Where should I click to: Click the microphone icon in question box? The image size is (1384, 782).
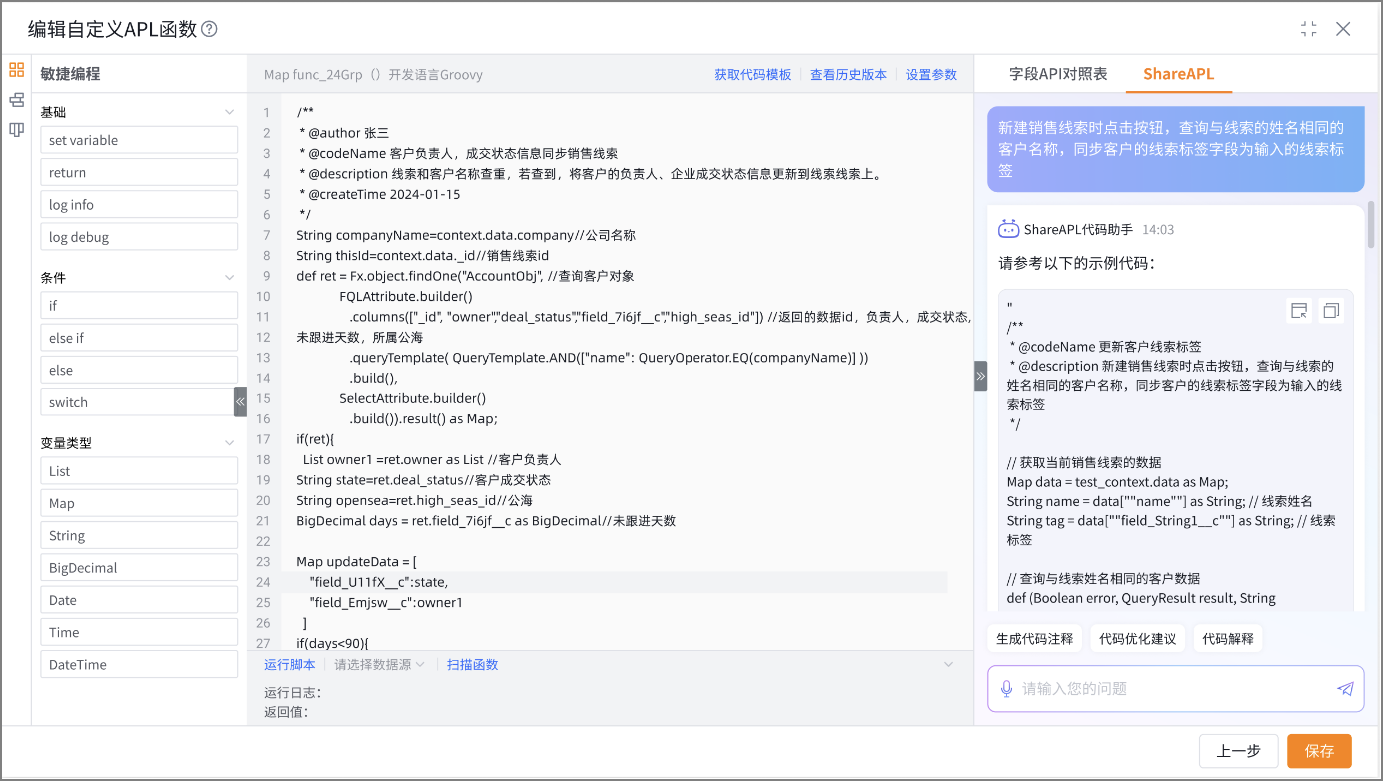point(1006,689)
